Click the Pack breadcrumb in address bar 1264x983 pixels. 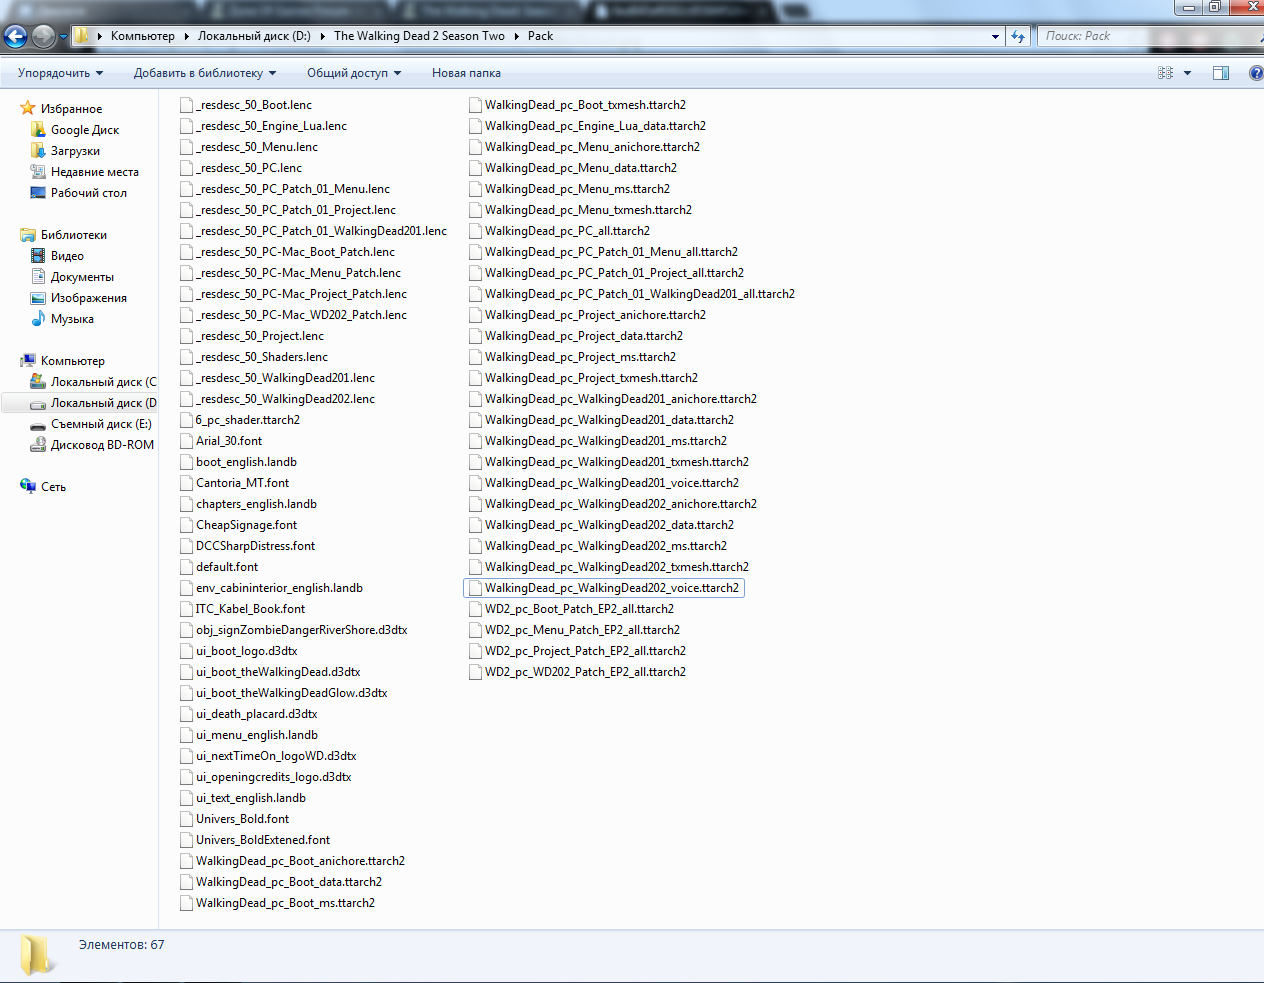pyautogui.click(x=540, y=36)
